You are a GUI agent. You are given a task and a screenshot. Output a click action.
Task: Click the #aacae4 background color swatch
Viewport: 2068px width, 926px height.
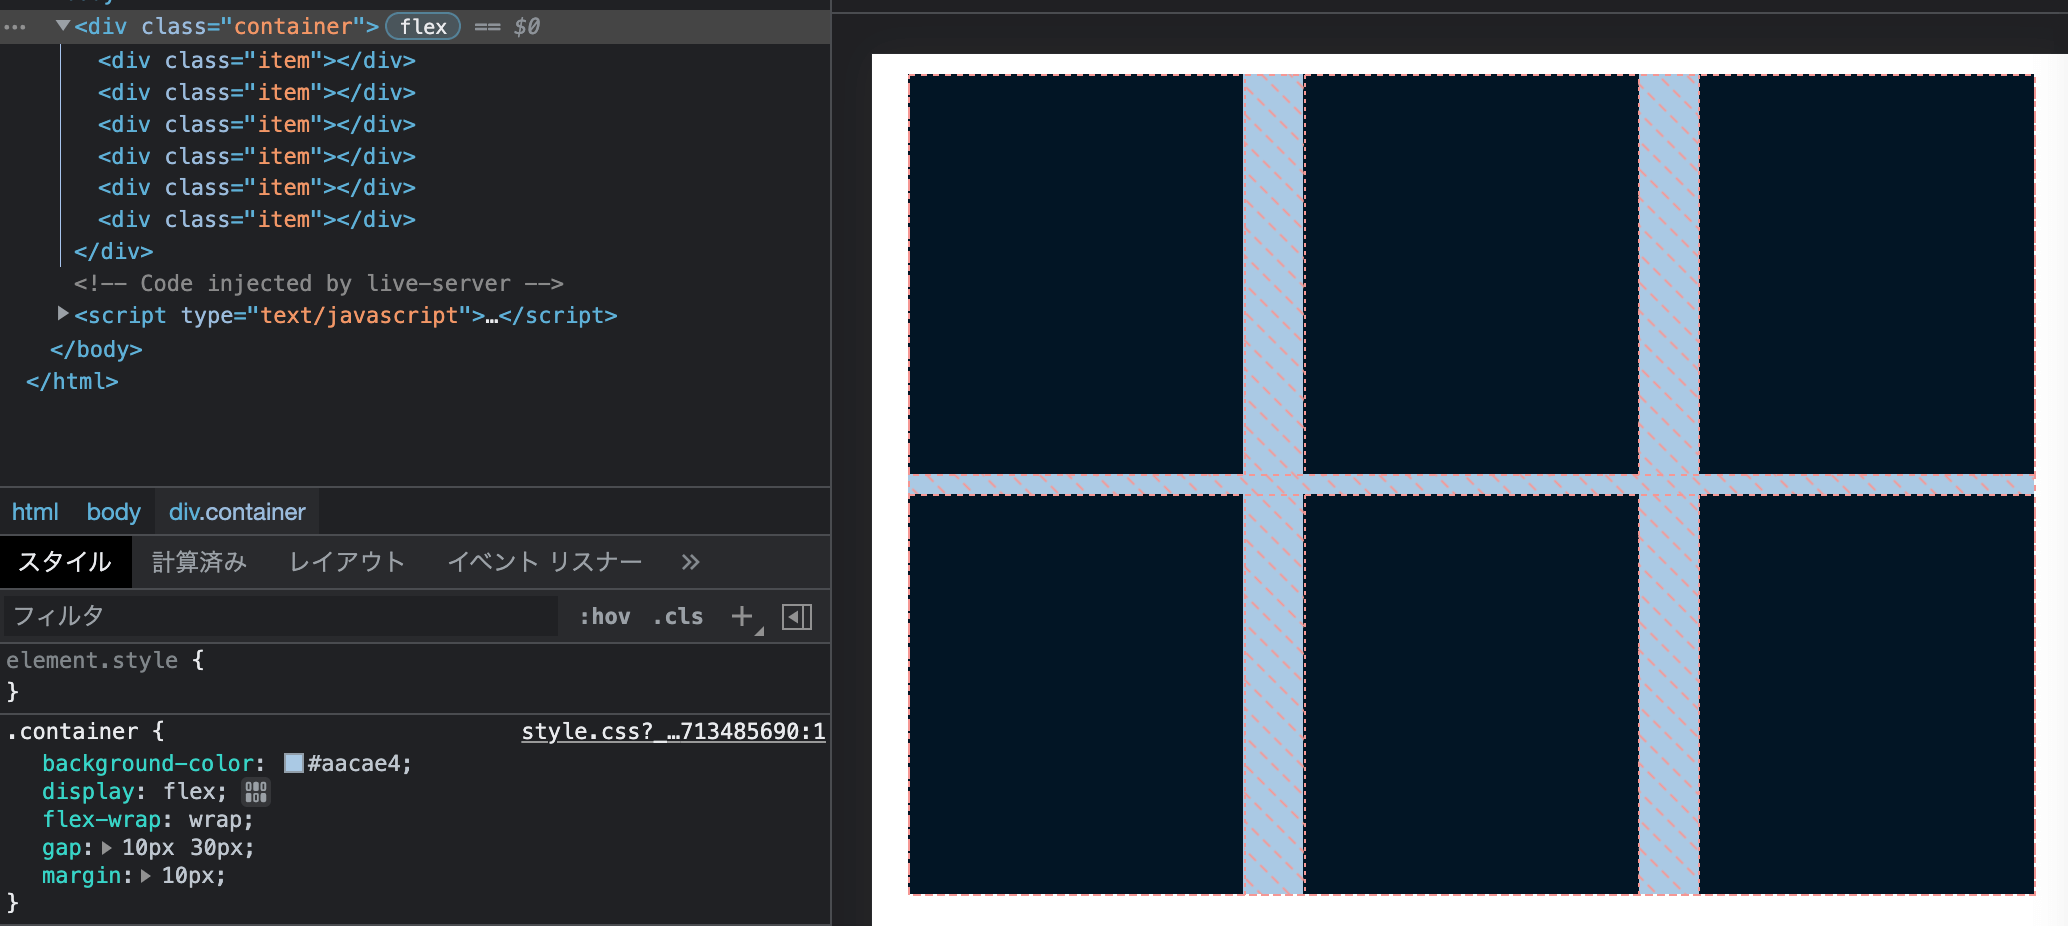pos(294,763)
